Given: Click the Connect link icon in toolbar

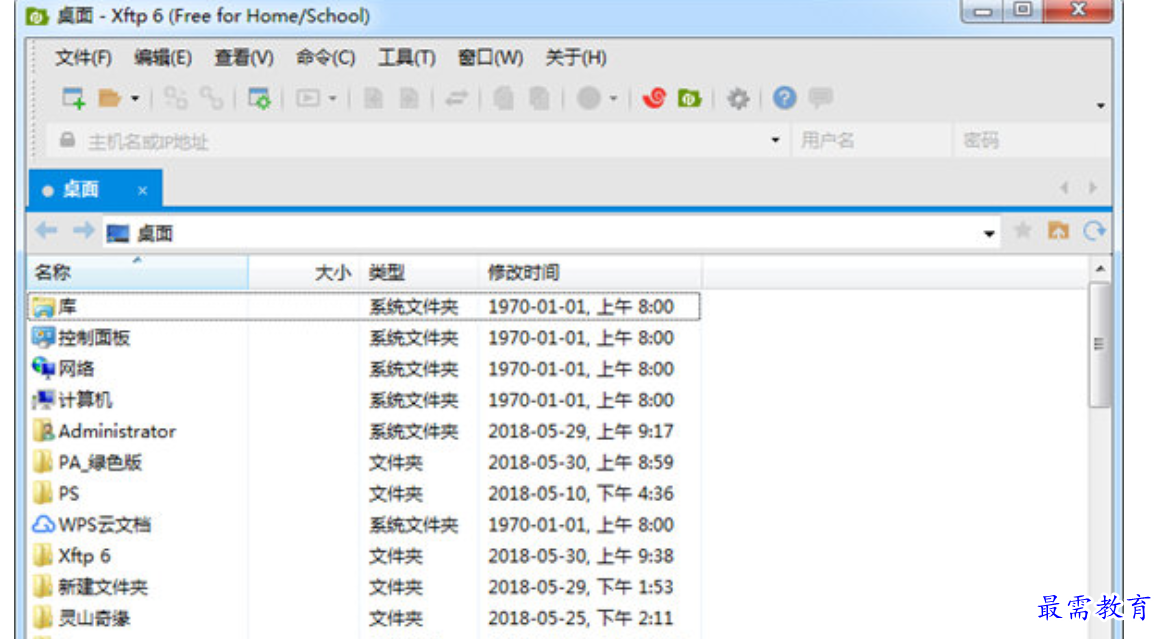Looking at the screenshot, I should 175,98.
